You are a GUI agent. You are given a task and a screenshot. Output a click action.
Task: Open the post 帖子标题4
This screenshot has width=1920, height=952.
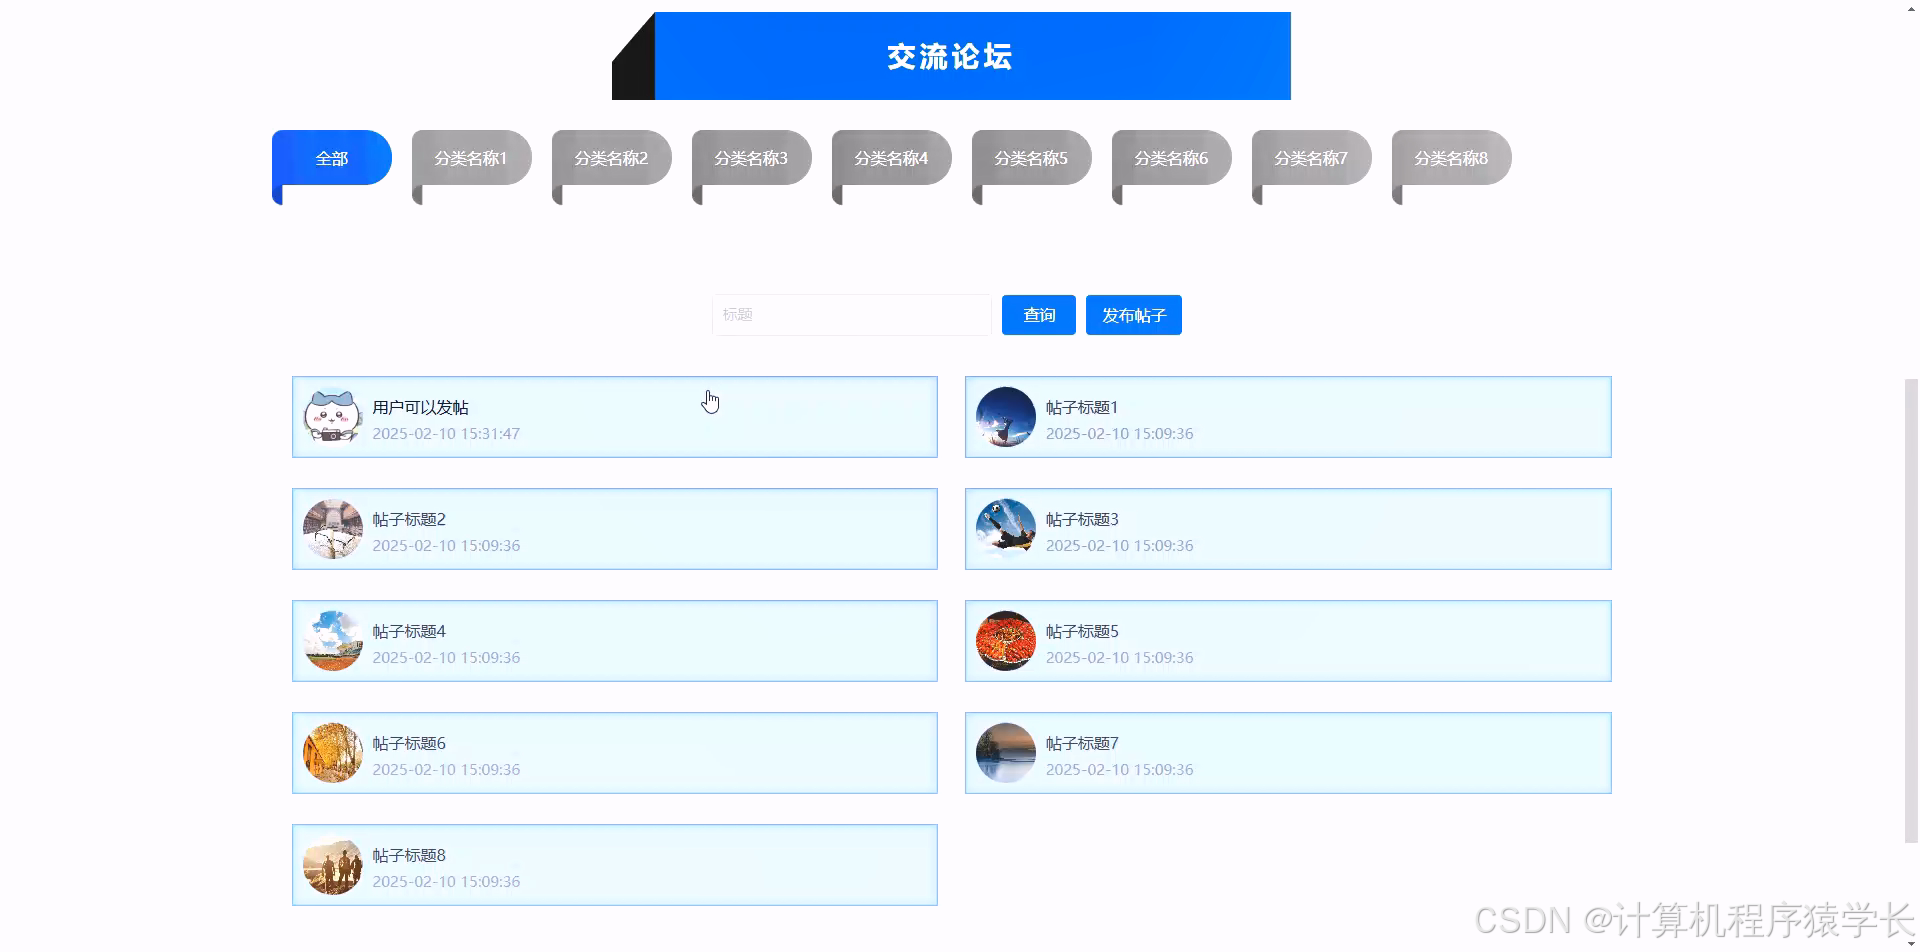(x=615, y=641)
